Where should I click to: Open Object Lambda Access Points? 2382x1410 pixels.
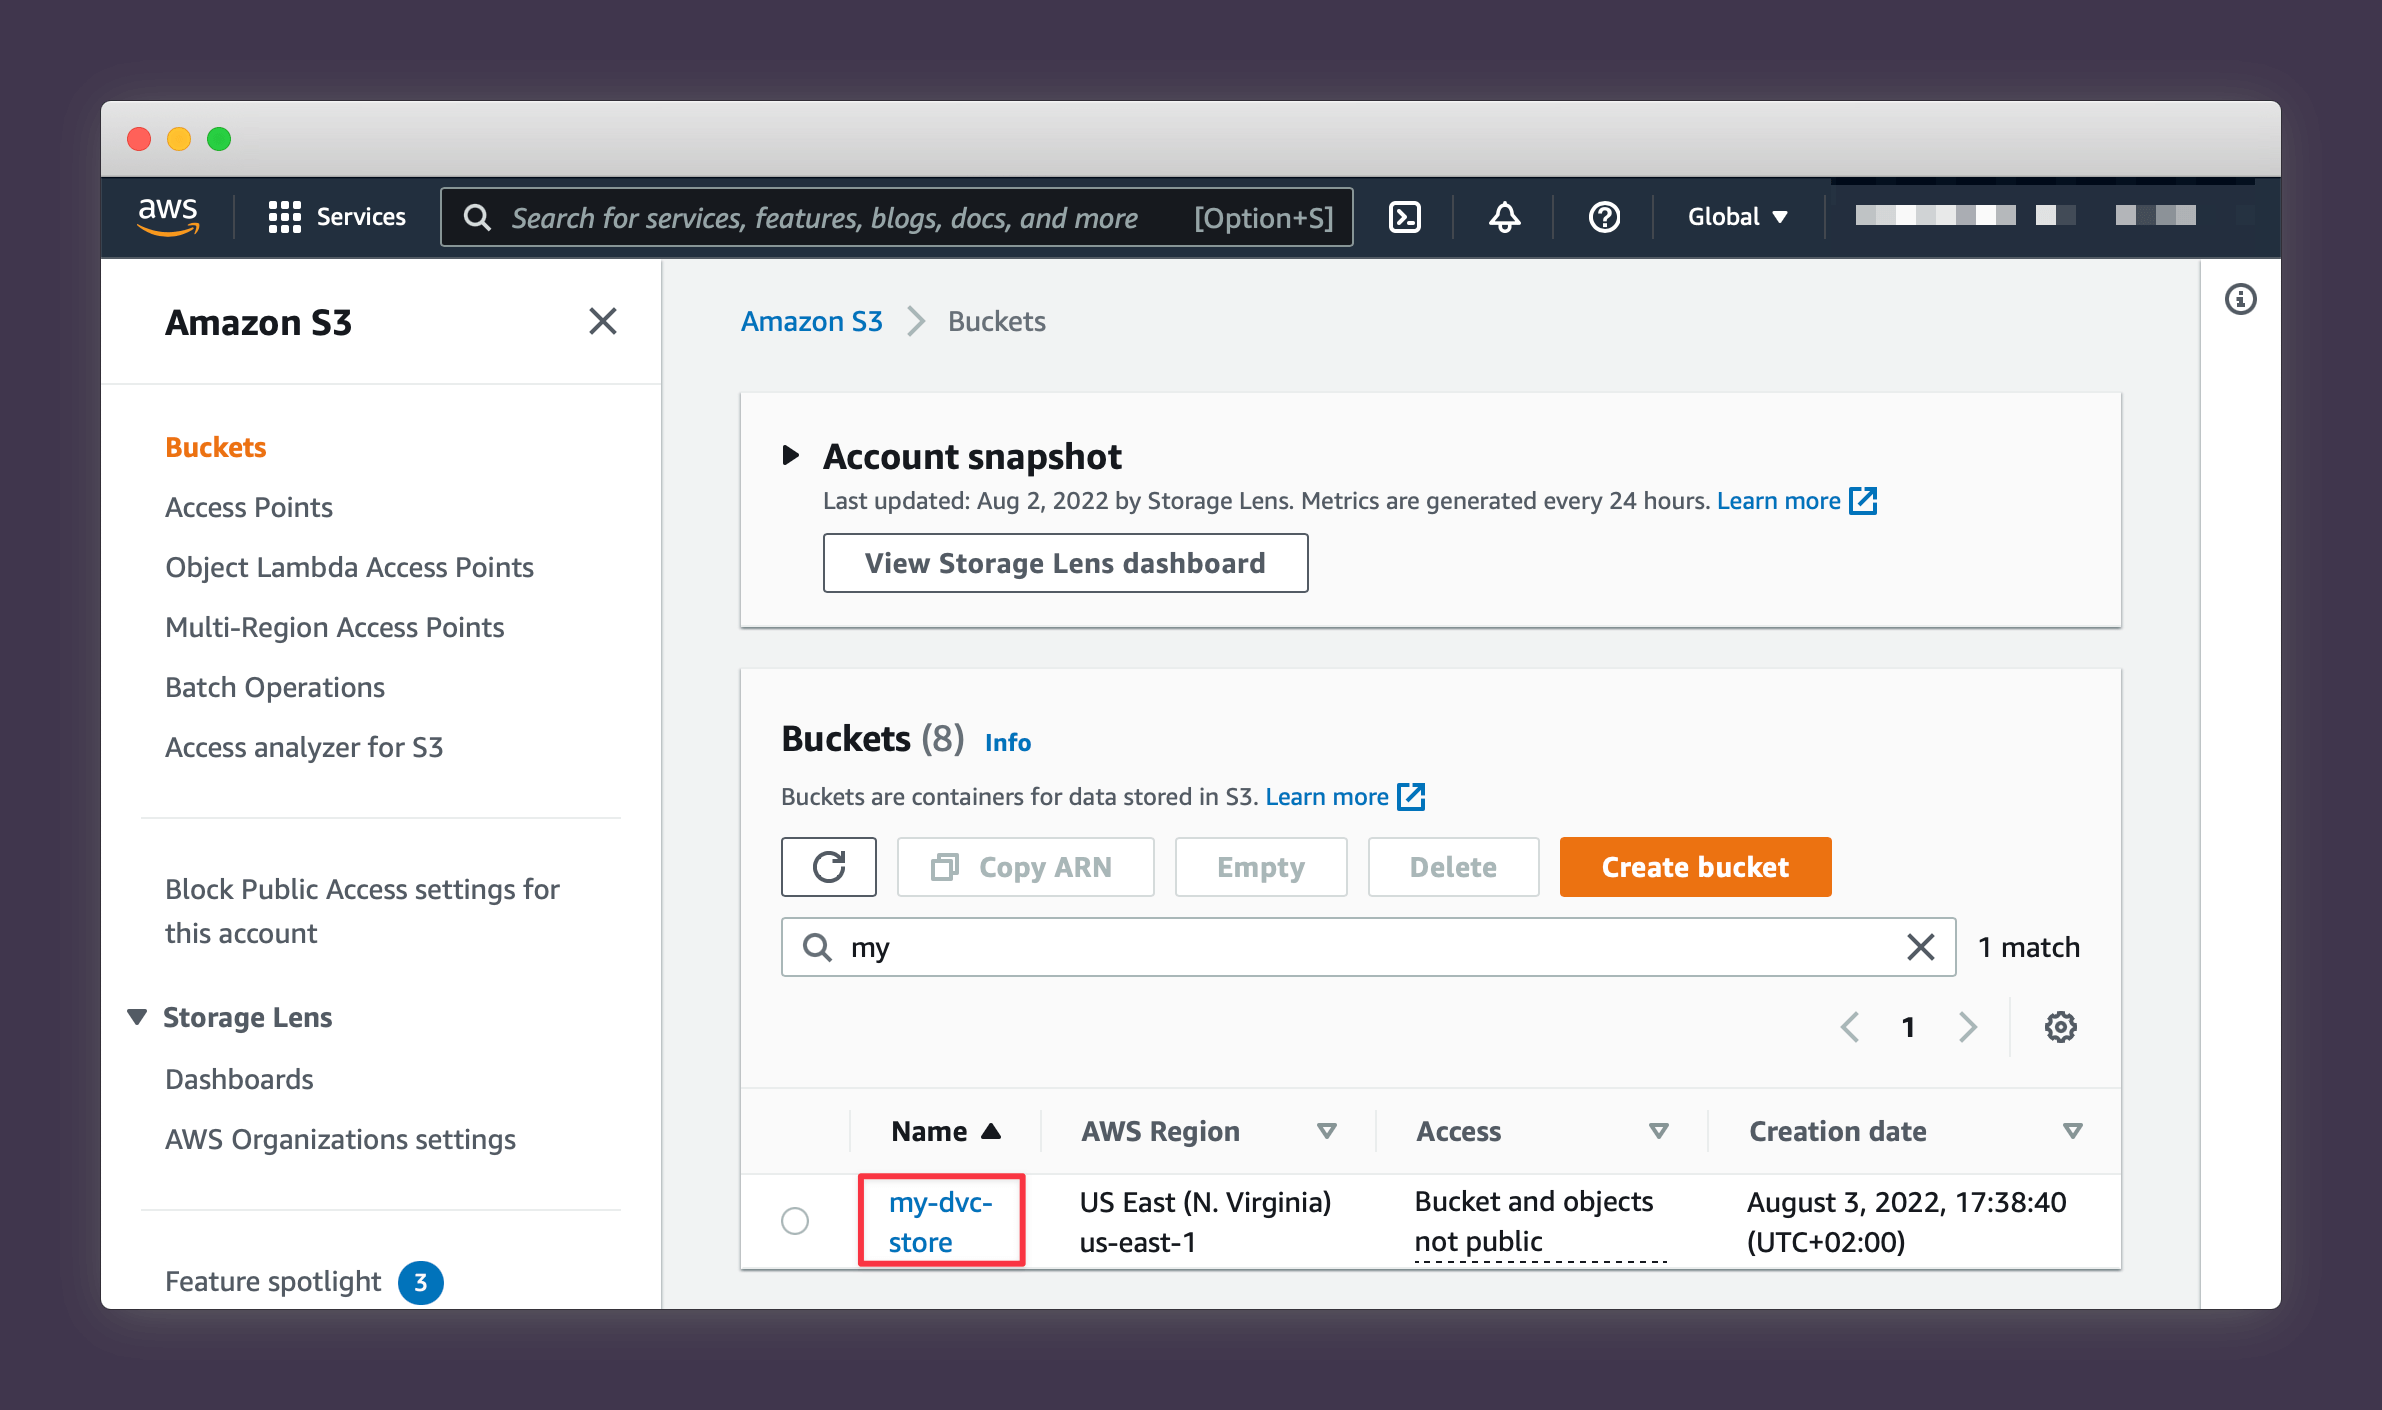pos(349,567)
